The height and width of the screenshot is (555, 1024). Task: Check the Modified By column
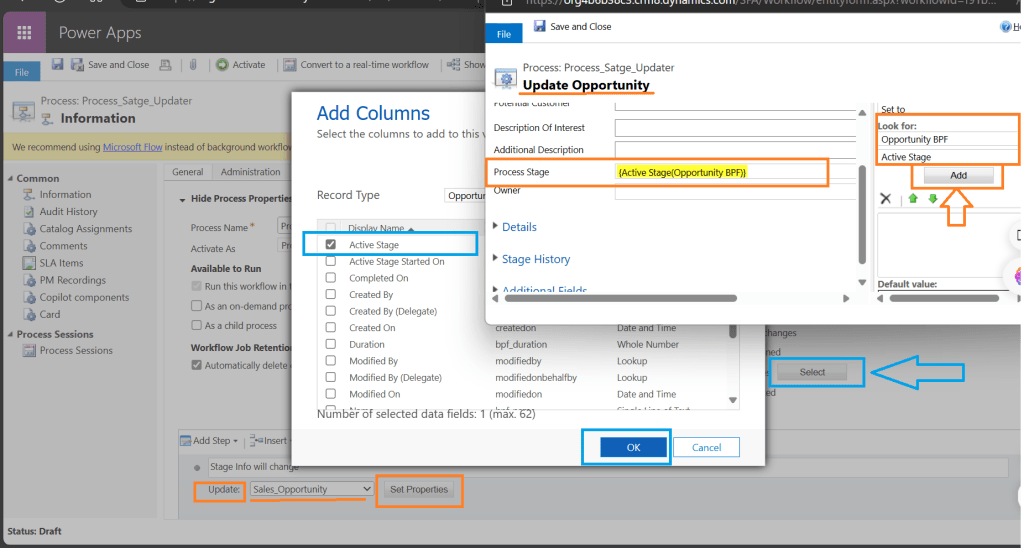click(330, 360)
